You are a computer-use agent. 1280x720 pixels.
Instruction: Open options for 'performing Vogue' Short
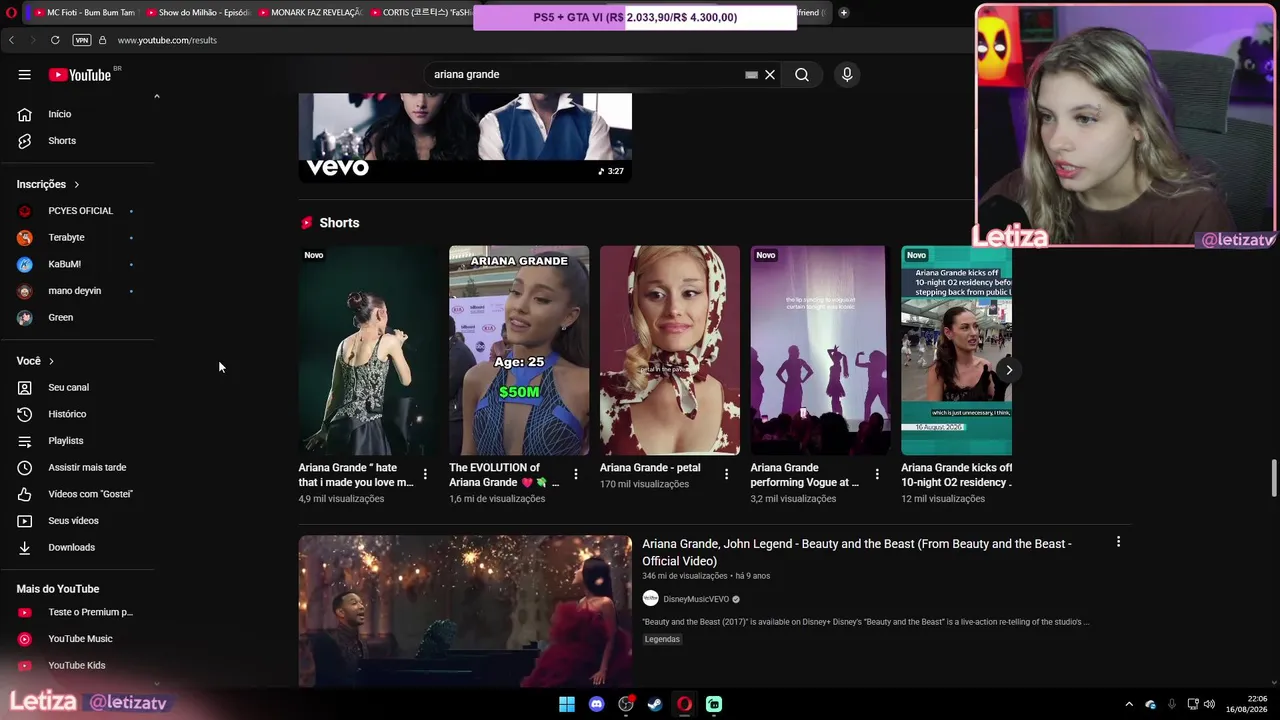pyautogui.click(x=877, y=474)
